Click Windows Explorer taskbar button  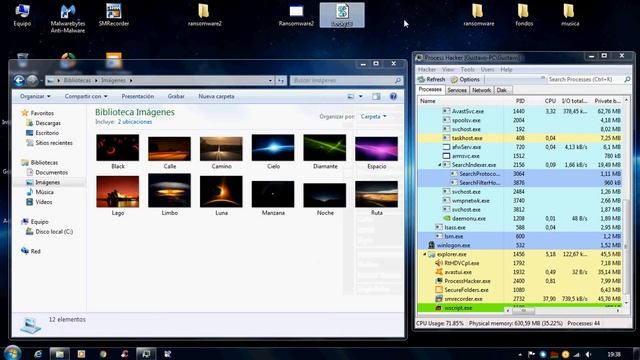click(60, 354)
